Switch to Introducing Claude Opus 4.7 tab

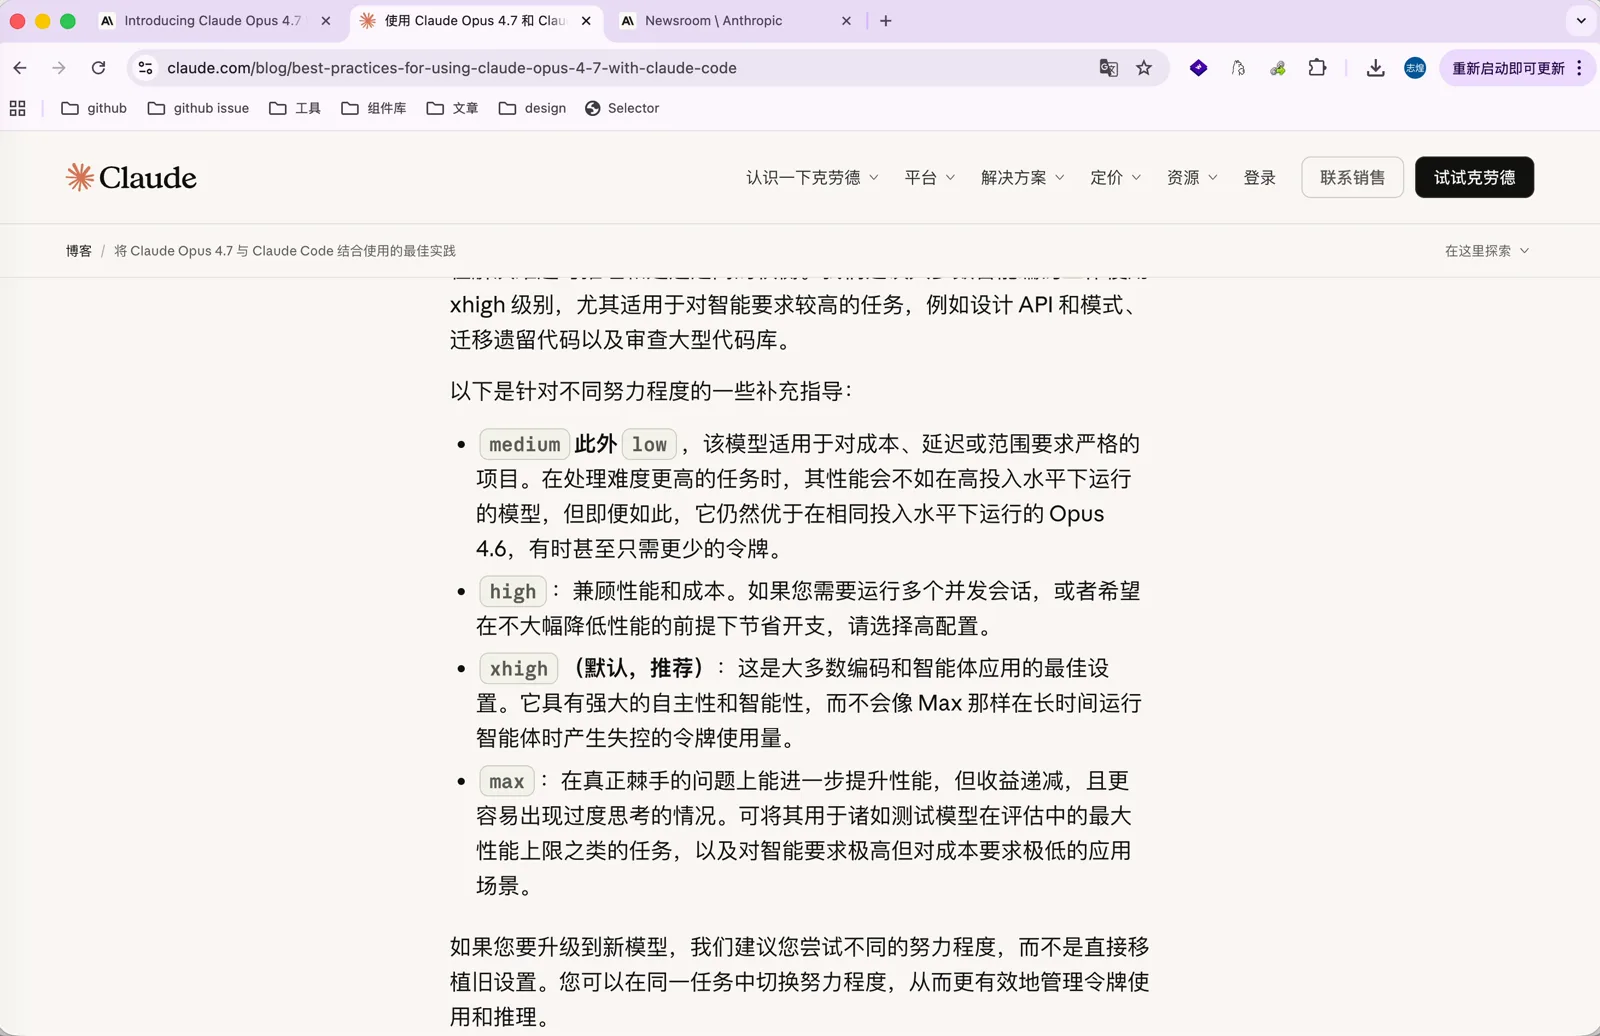[x=213, y=21]
